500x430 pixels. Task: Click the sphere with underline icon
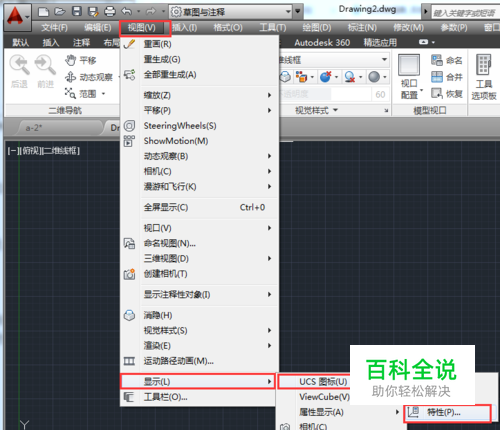350,77
